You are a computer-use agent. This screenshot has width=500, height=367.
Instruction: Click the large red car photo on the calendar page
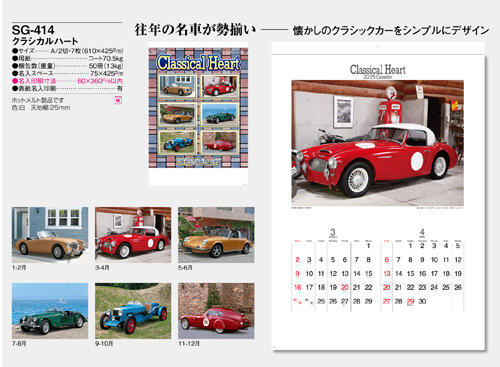(x=378, y=143)
